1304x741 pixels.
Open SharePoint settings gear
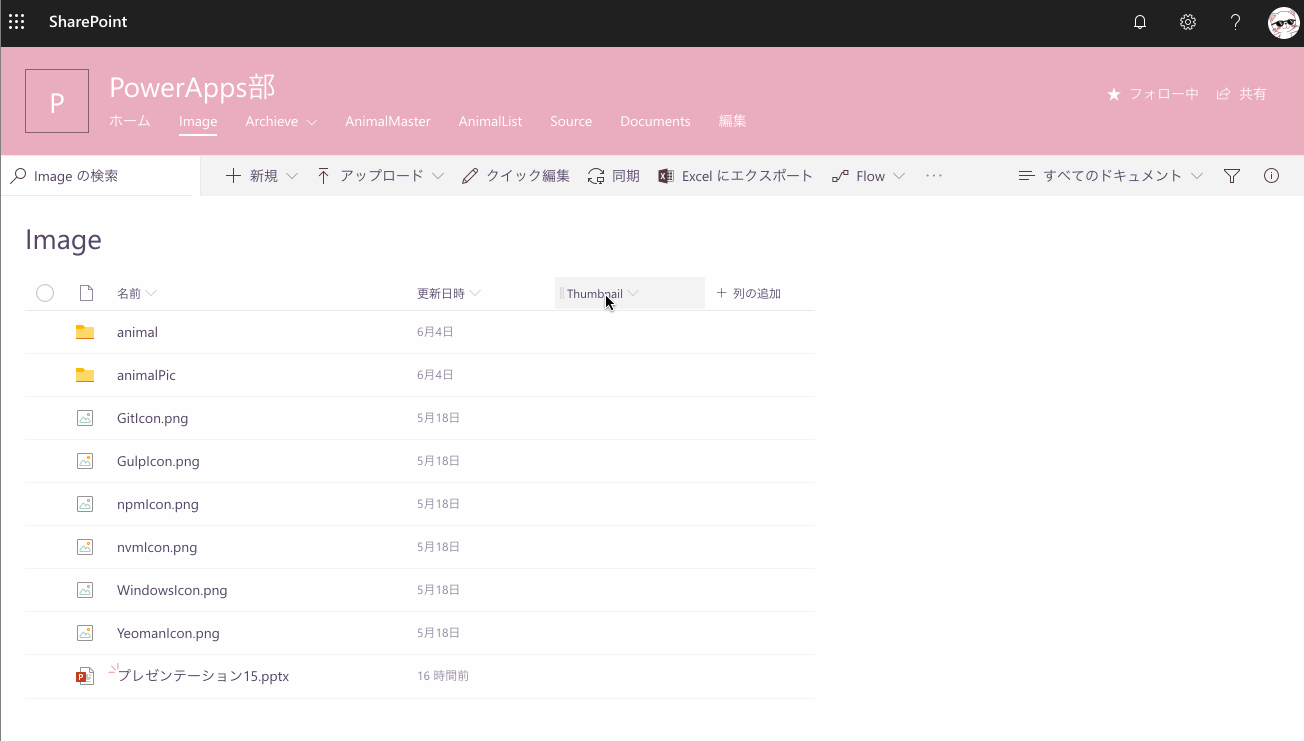[1187, 21]
